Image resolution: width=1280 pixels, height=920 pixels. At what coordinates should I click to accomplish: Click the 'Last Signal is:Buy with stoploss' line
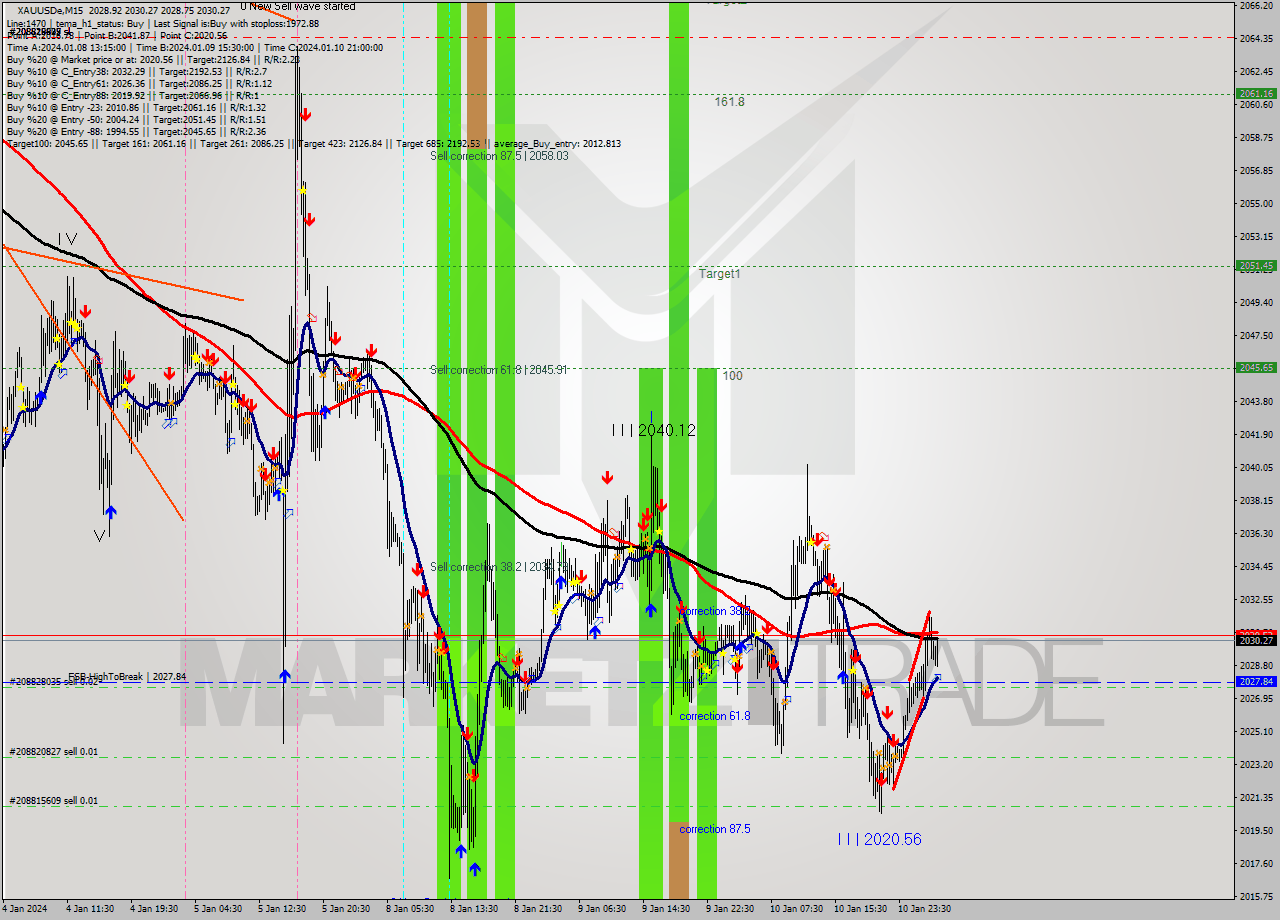(x=163, y=23)
